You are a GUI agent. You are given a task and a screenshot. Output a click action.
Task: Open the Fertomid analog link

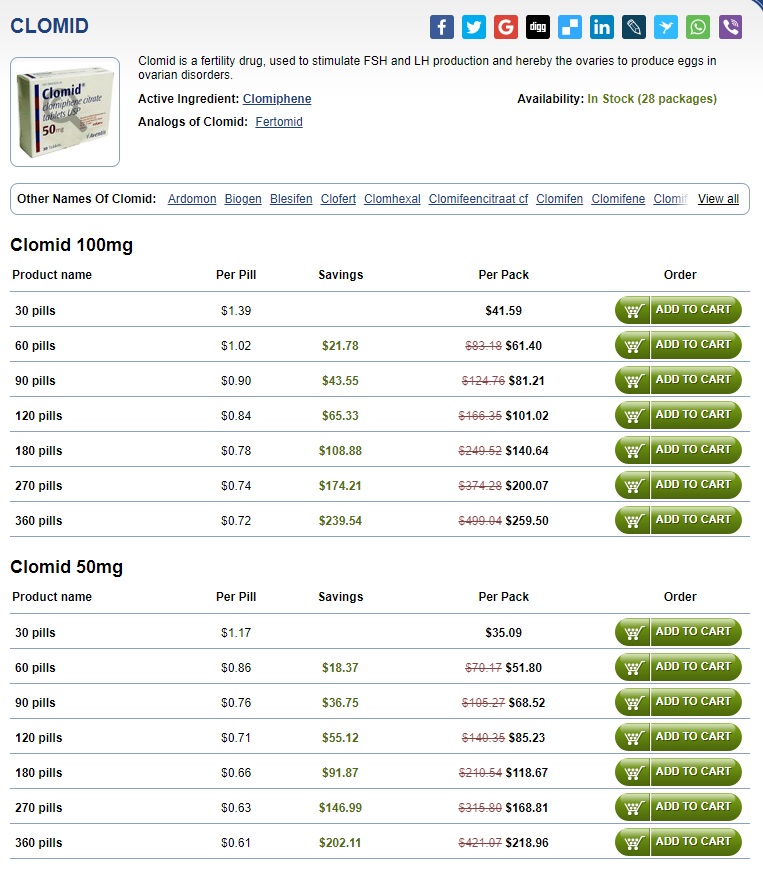pyautogui.click(x=279, y=122)
